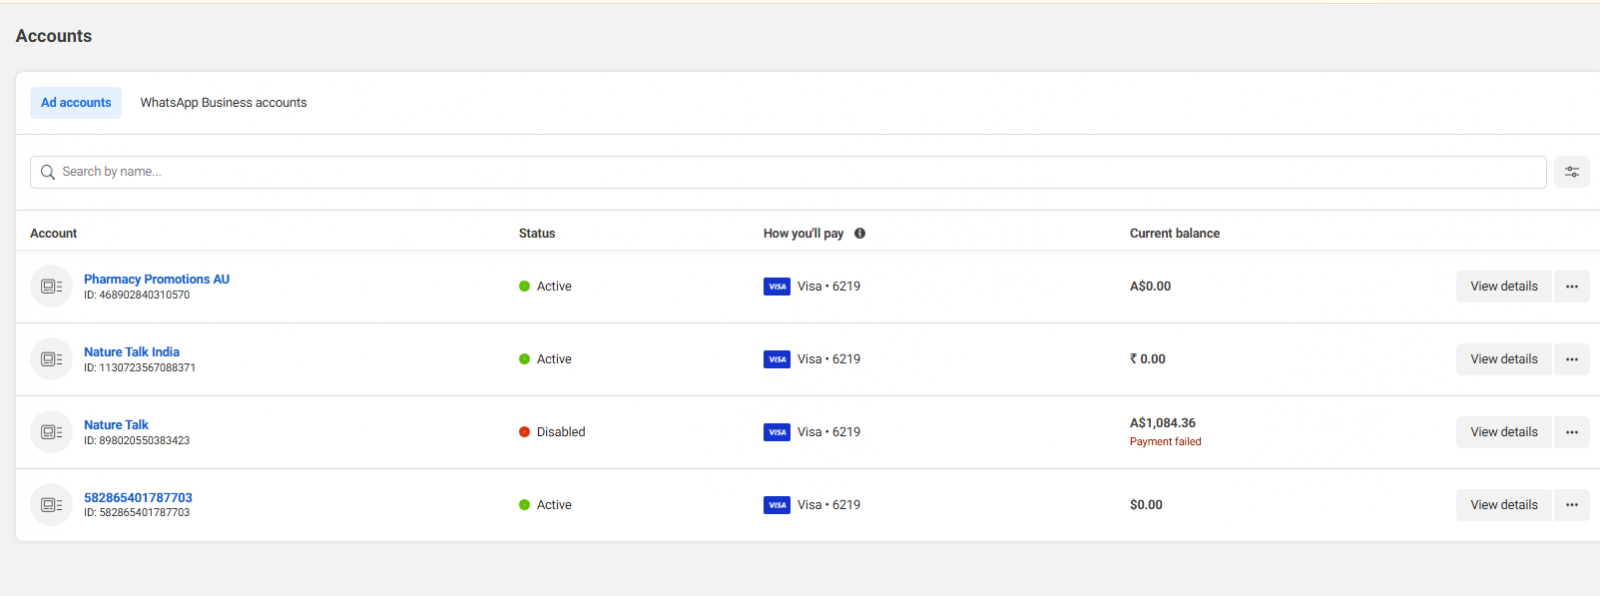This screenshot has height=596, width=1600.
Task: Click the A$0.00 balance value
Action: click(x=1151, y=286)
